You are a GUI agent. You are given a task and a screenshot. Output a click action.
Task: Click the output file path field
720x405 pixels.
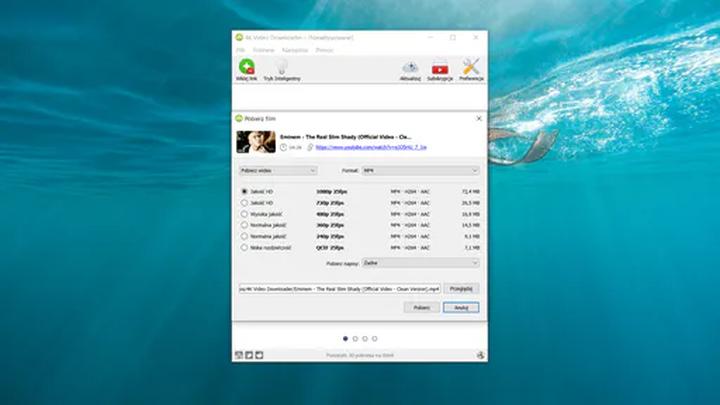[338, 288]
